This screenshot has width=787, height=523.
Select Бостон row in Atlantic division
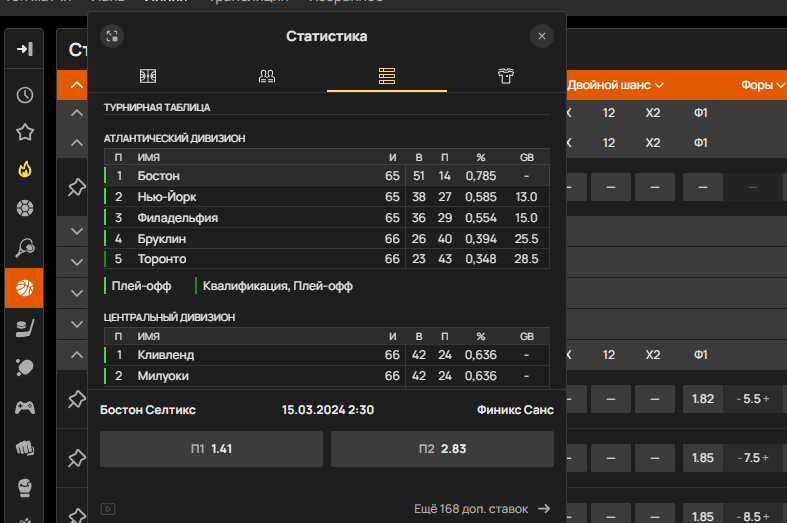click(327, 176)
